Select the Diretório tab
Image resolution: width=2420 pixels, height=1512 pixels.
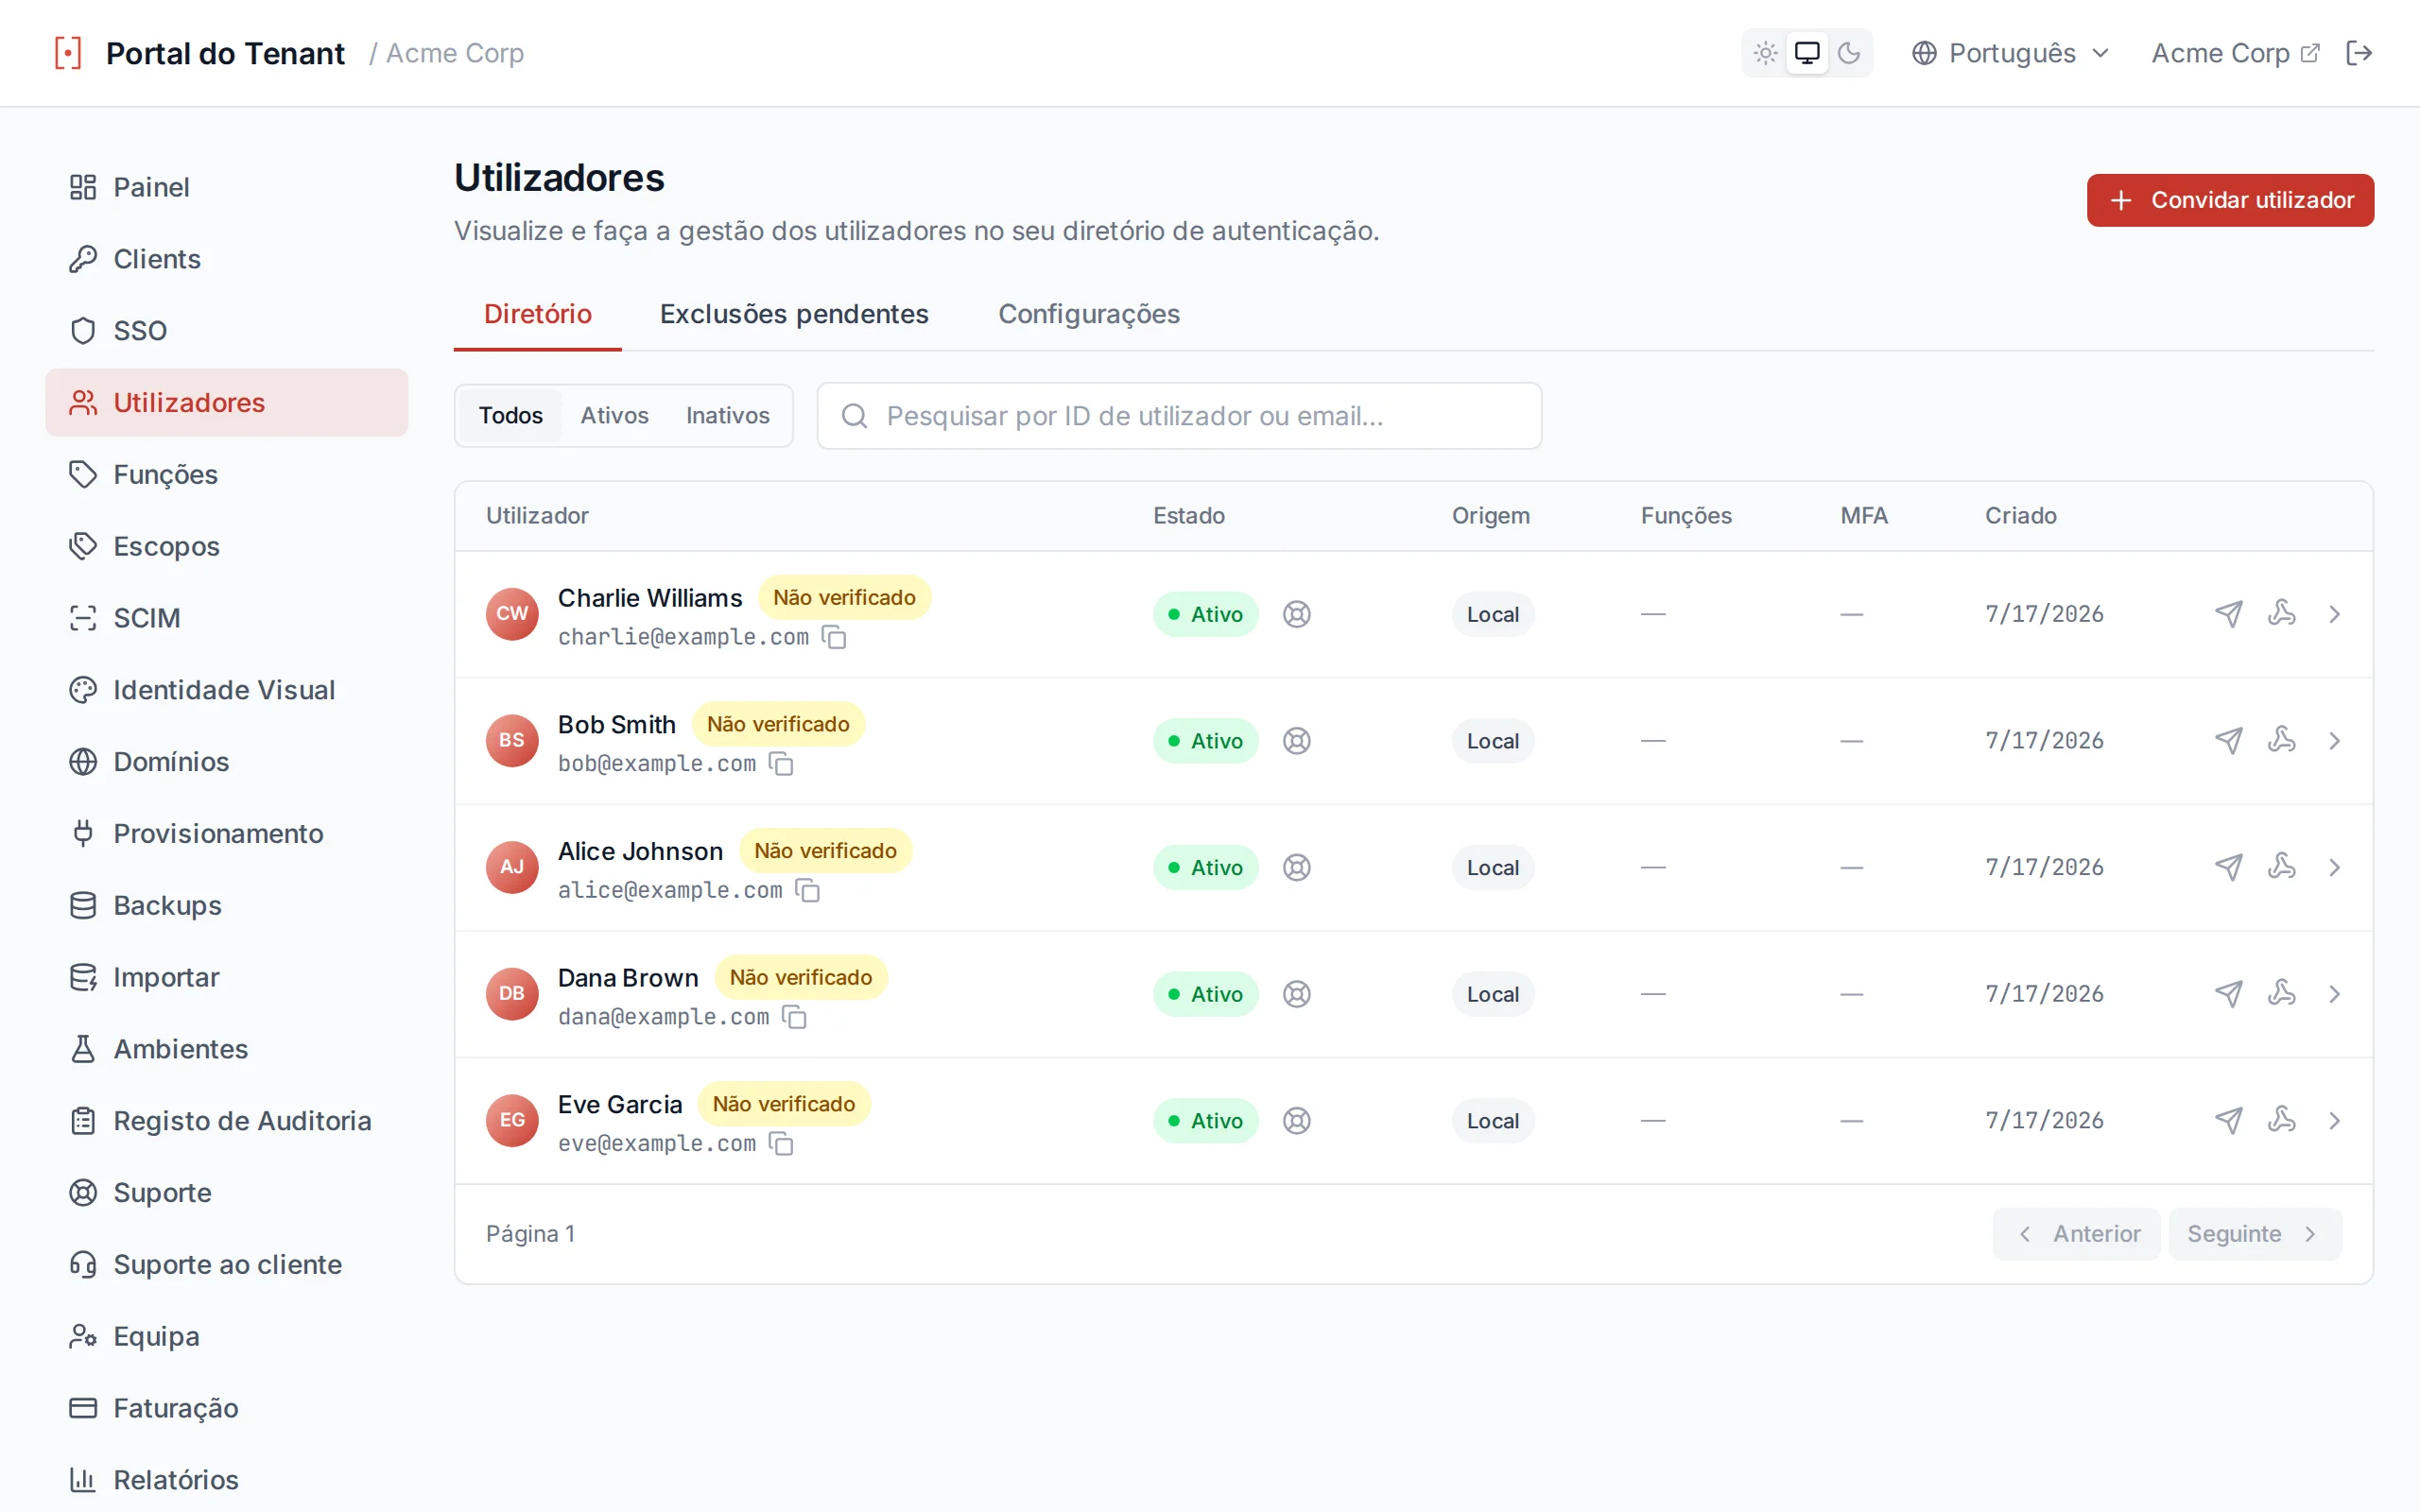pyautogui.click(x=538, y=314)
